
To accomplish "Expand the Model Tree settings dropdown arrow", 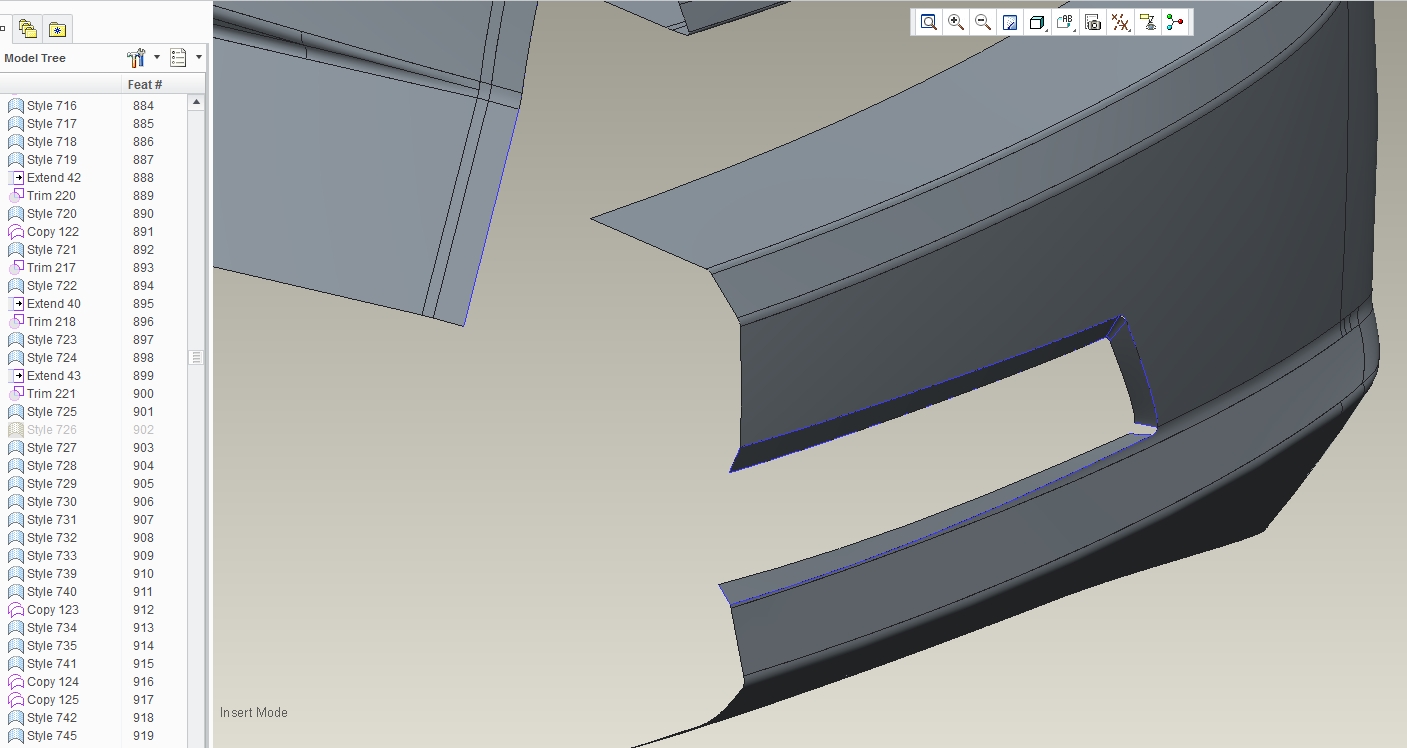I will 157,58.
